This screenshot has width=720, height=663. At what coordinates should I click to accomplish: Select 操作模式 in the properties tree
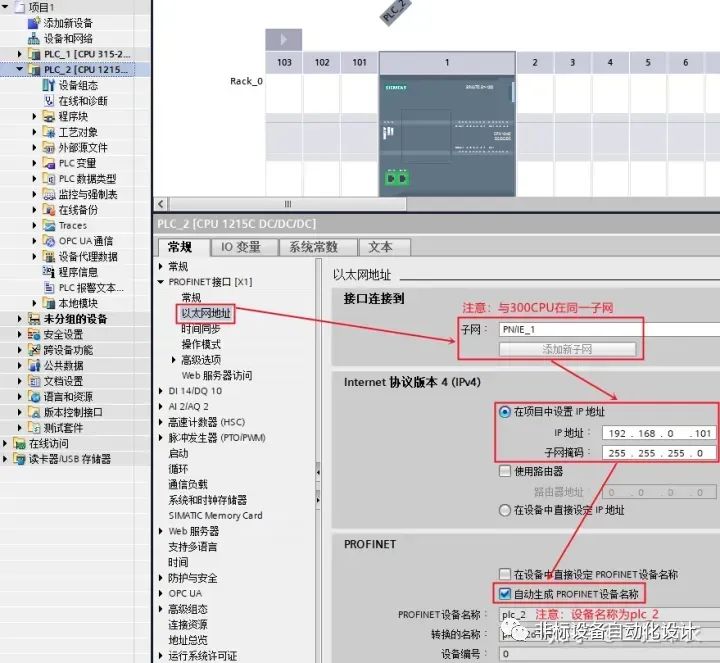pos(201,344)
